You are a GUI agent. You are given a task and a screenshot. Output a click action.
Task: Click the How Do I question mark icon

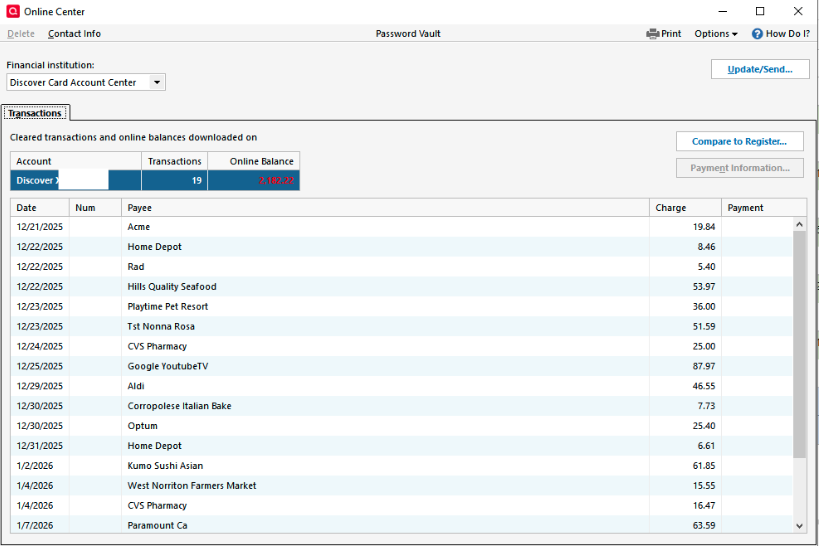[757, 34]
